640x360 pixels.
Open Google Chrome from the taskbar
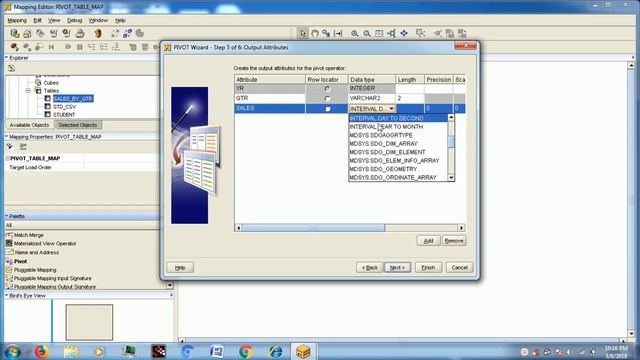246,351
